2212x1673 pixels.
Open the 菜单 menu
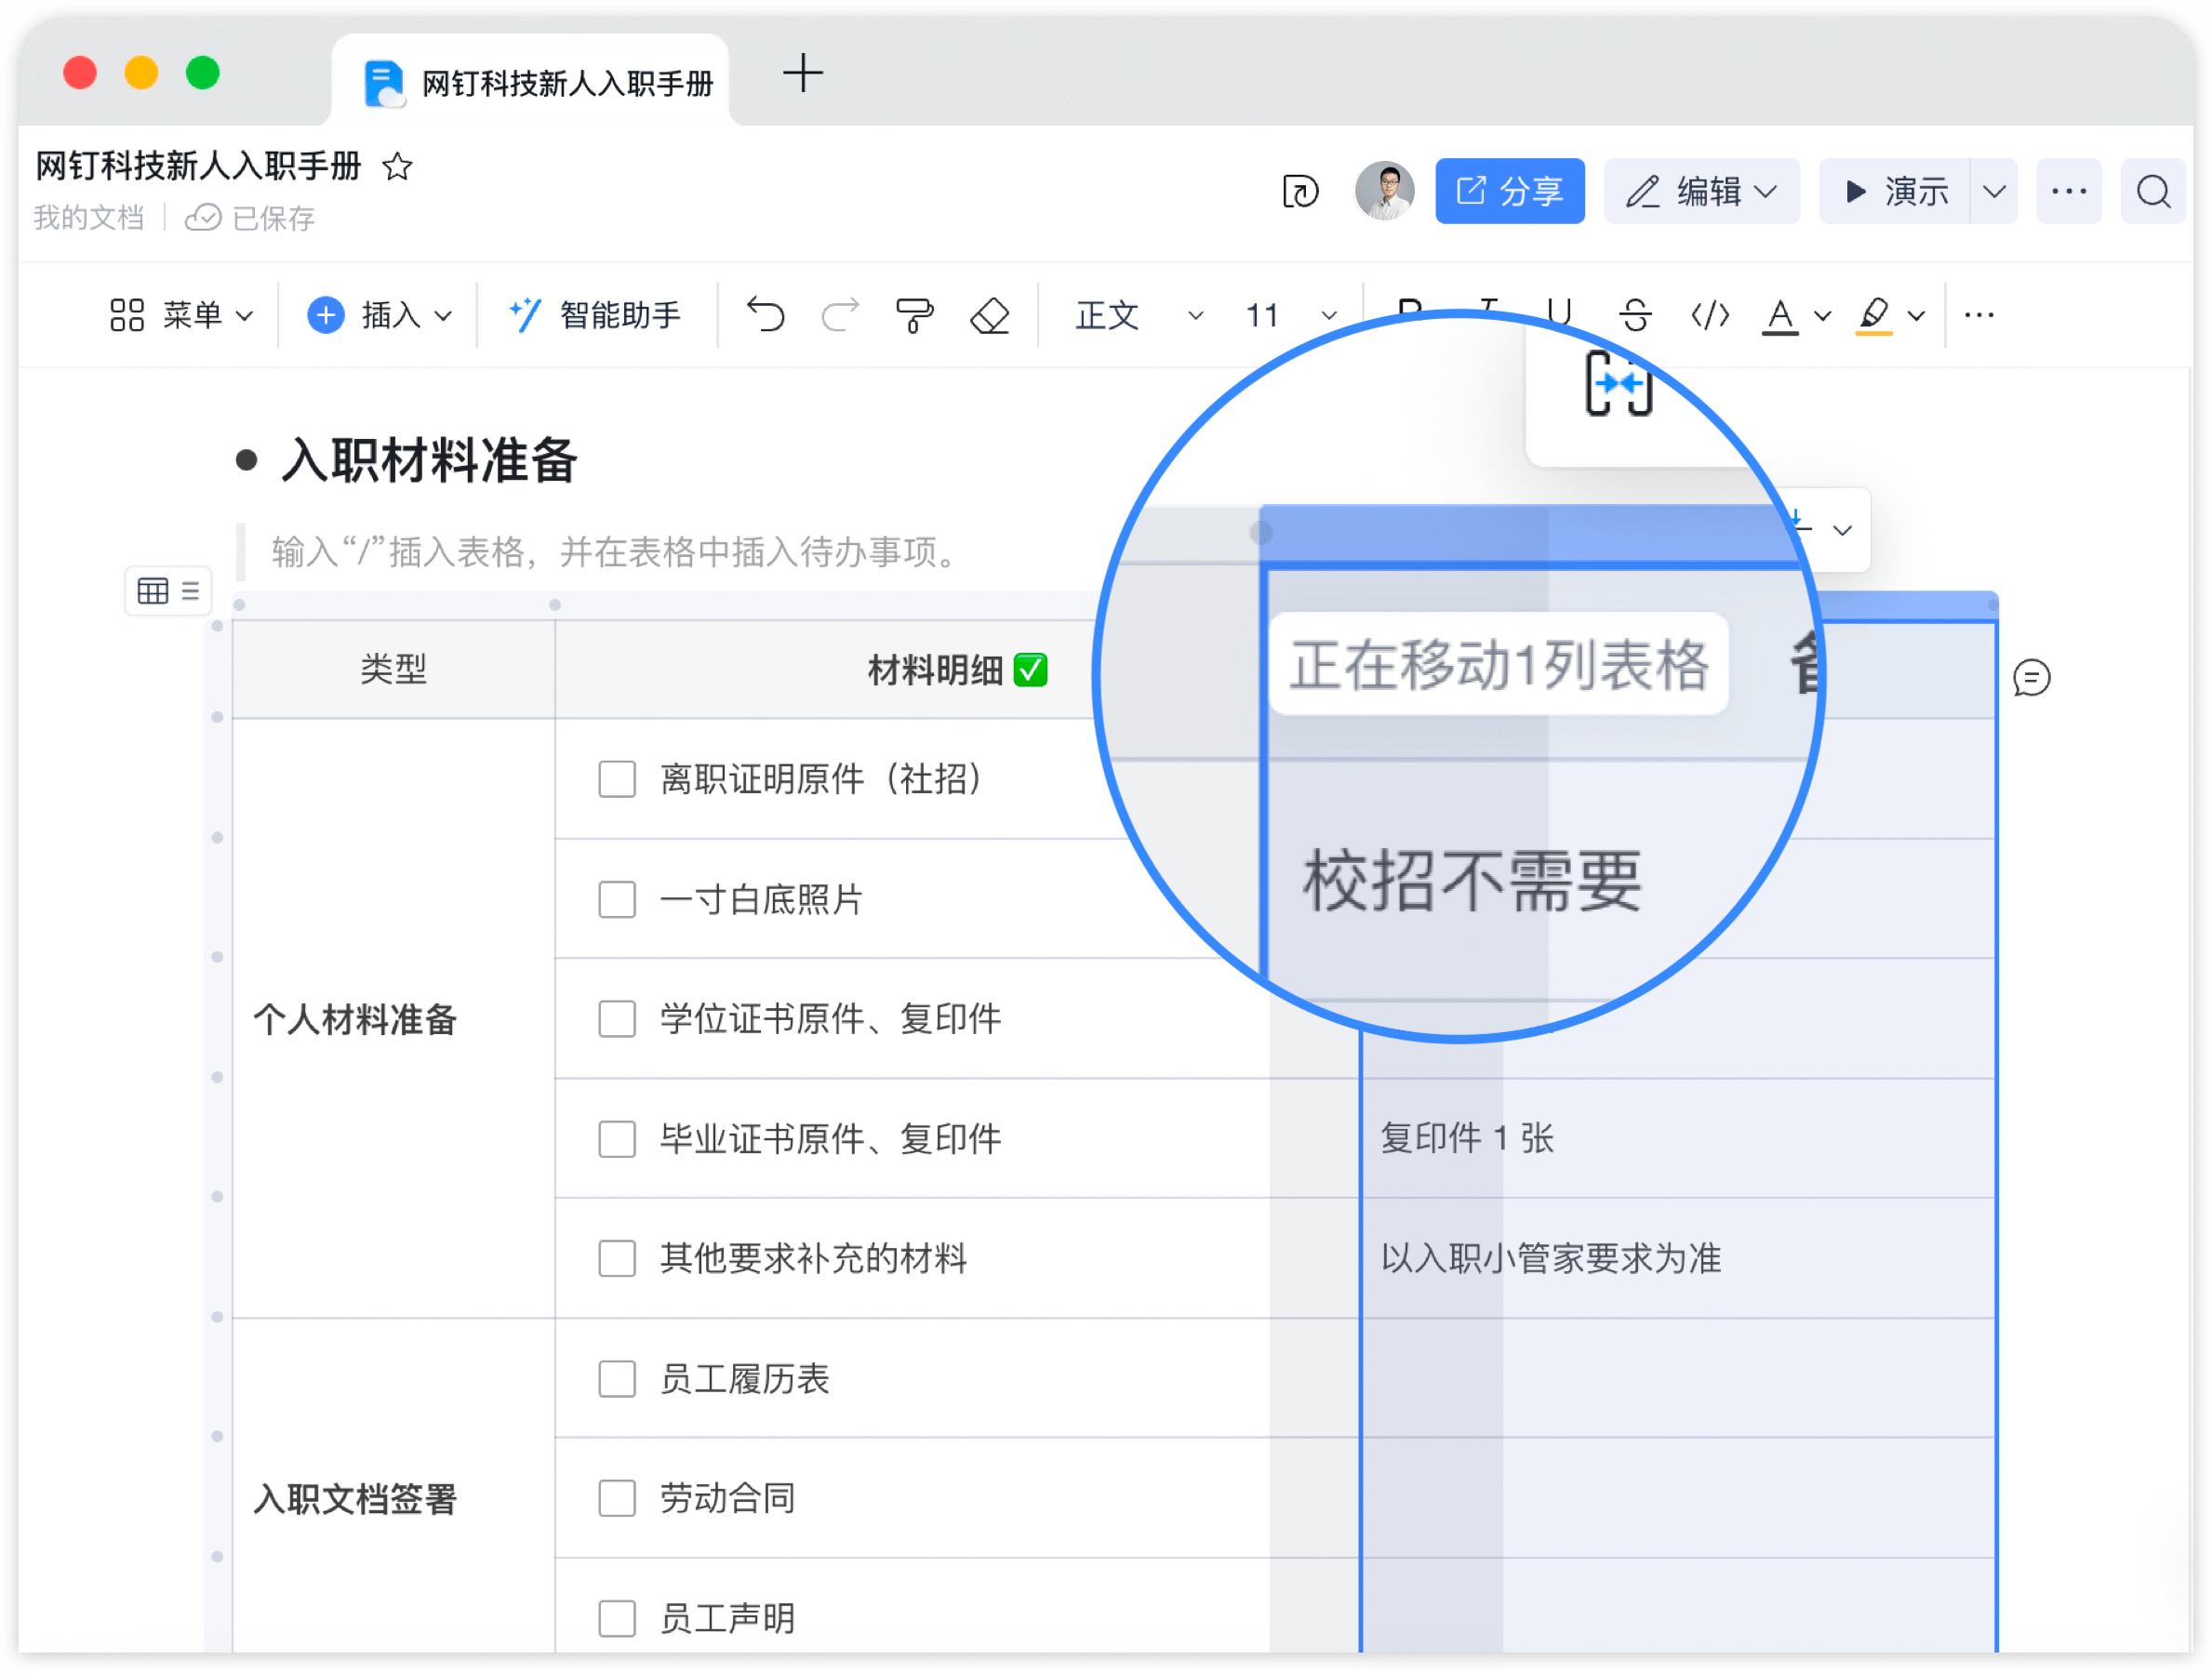click(183, 315)
